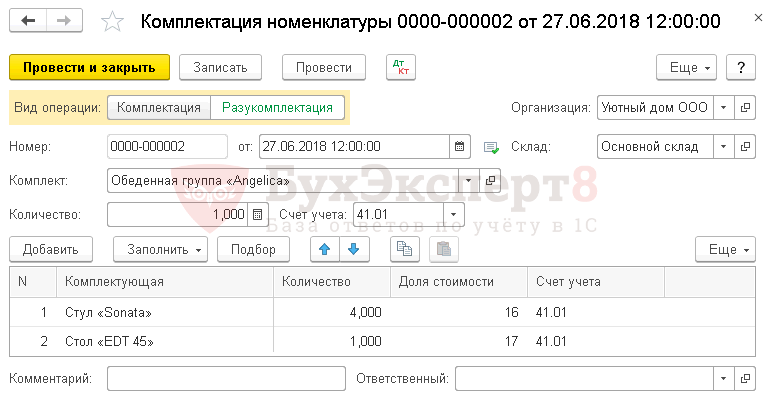Move selected row down with blue arrow

coord(354,249)
